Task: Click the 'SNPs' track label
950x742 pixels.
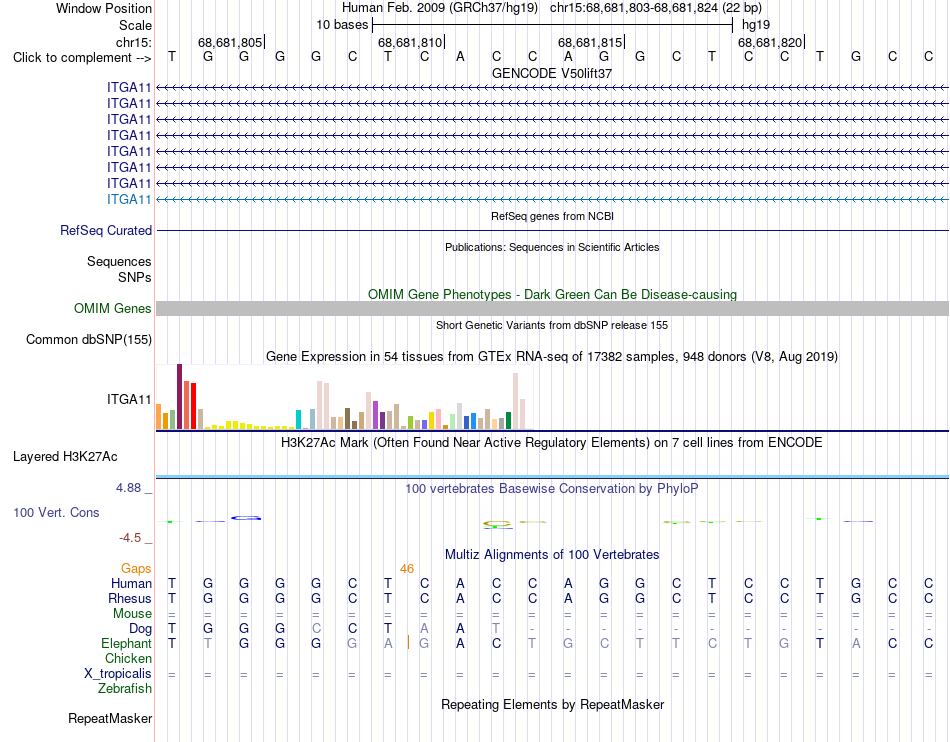Action: pos(135,277)
